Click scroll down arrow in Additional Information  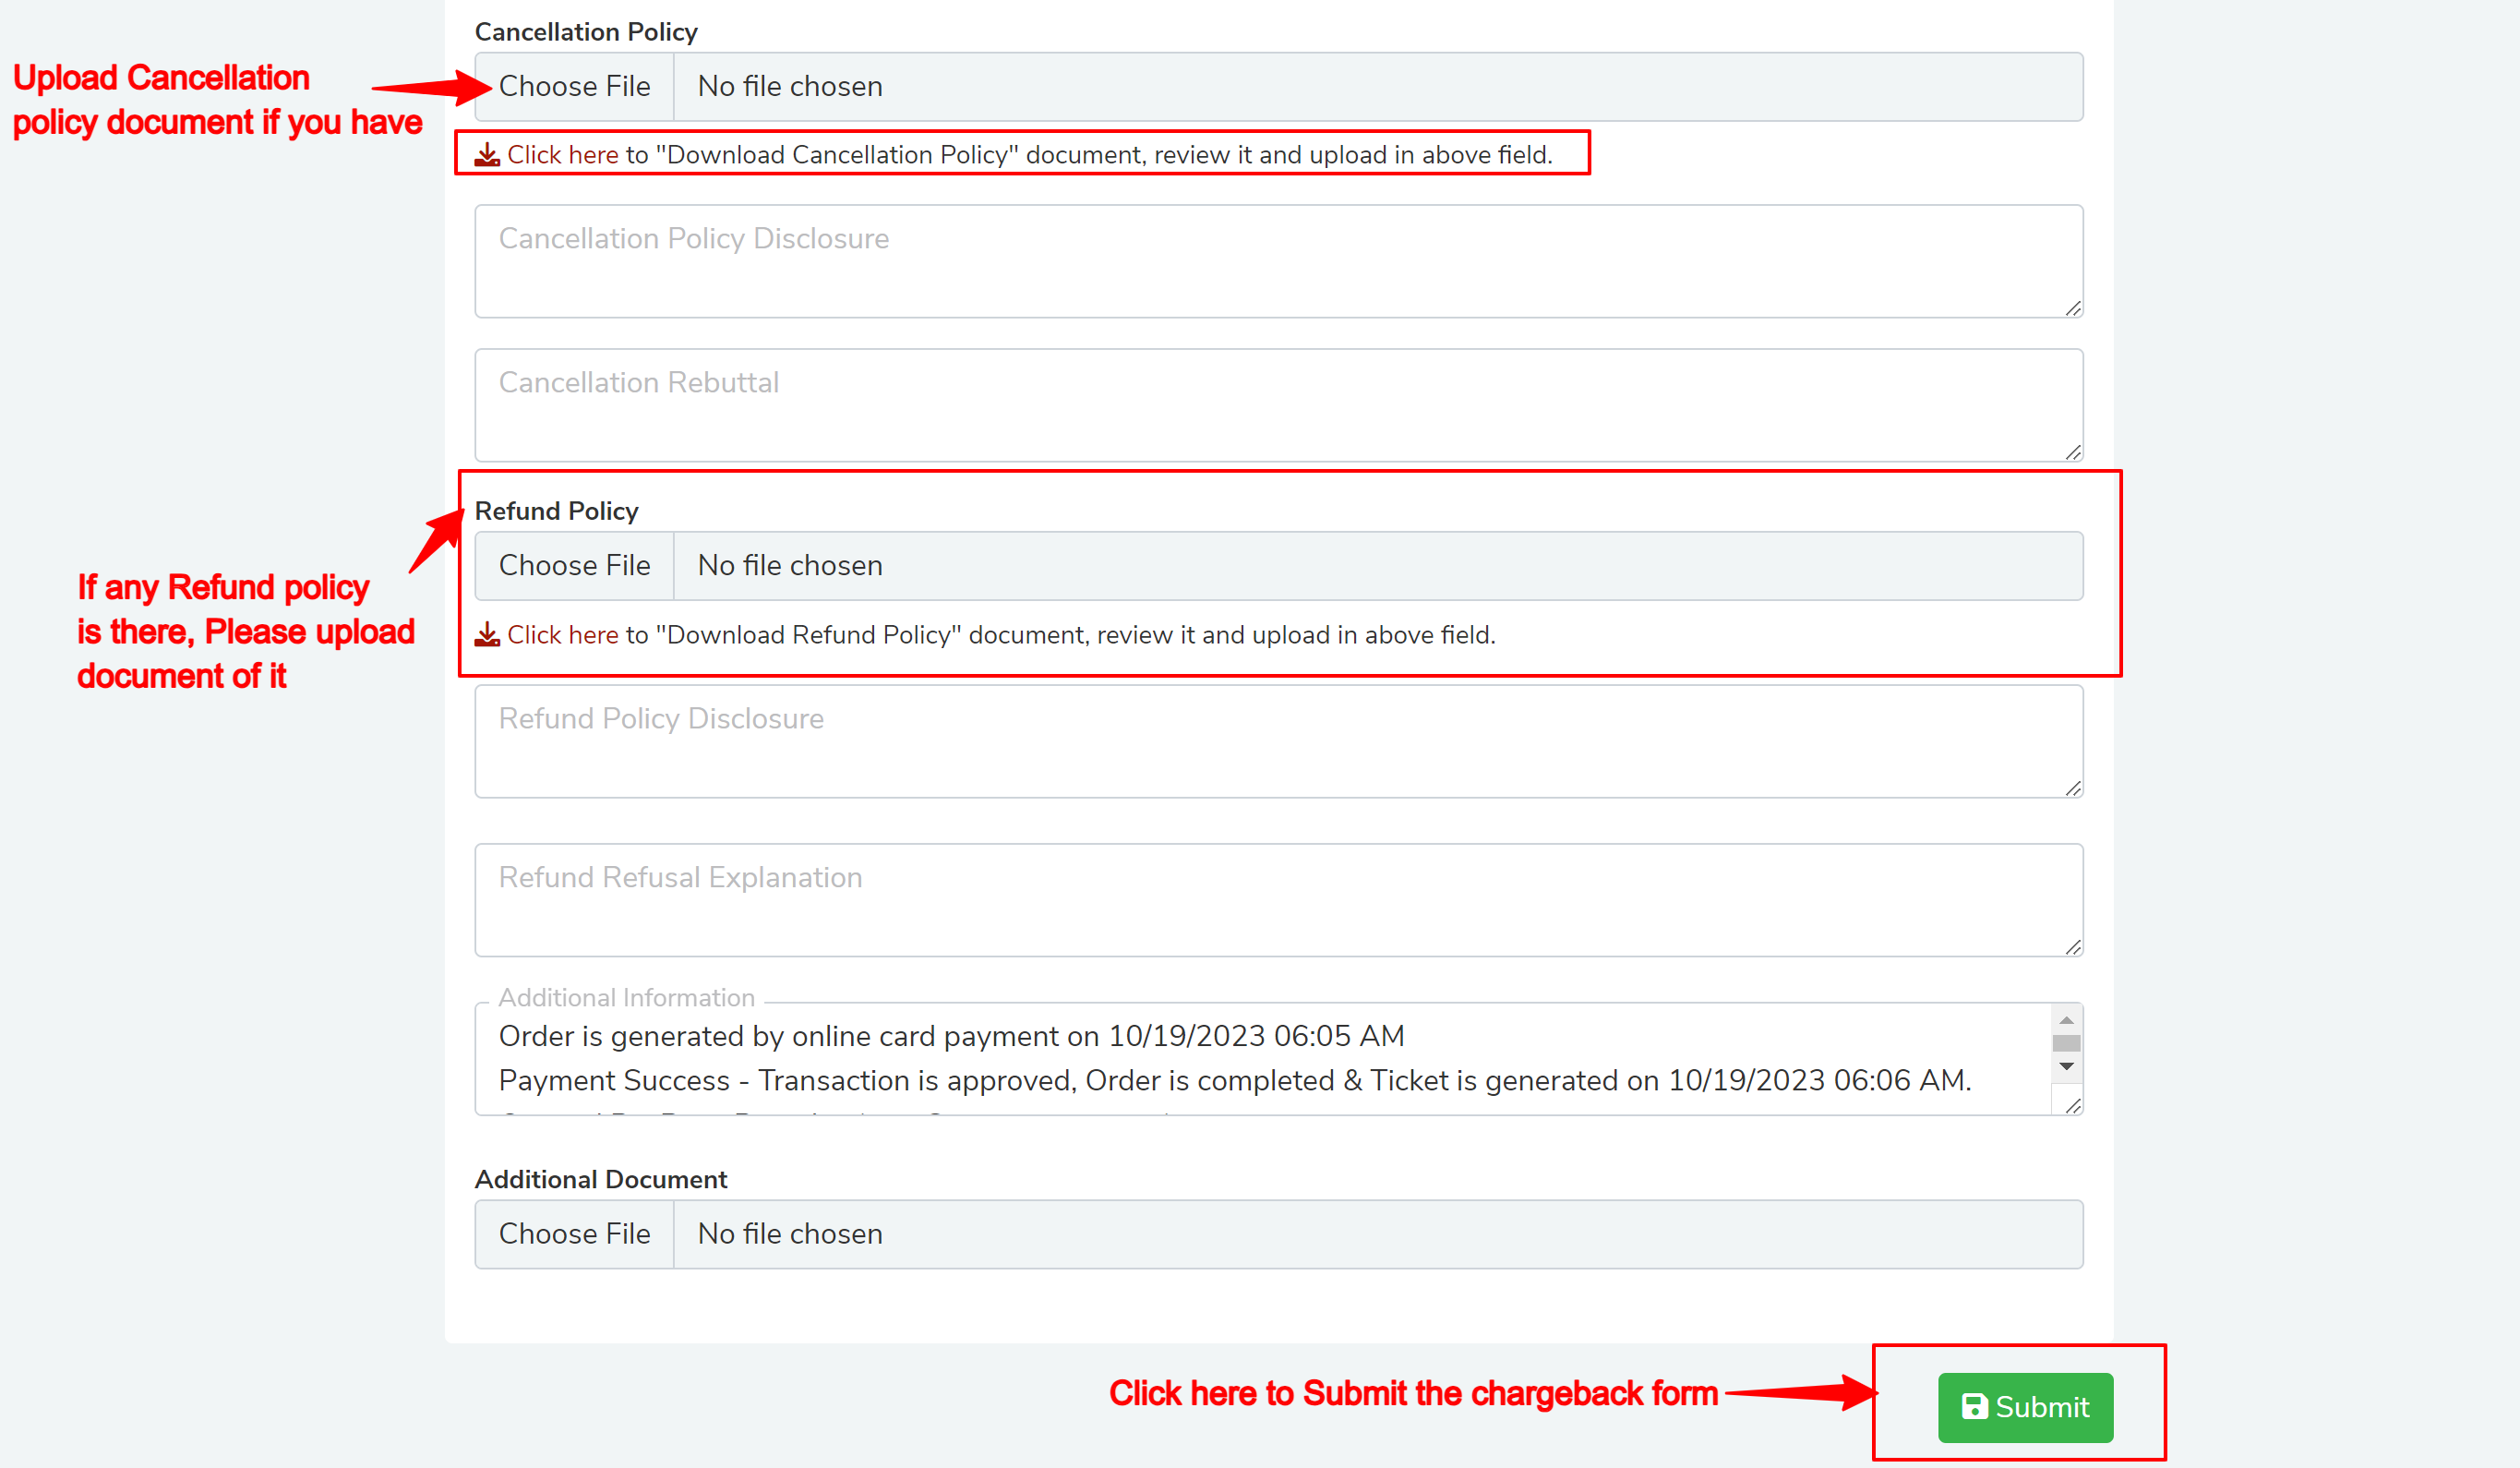pos(2066,1067)
